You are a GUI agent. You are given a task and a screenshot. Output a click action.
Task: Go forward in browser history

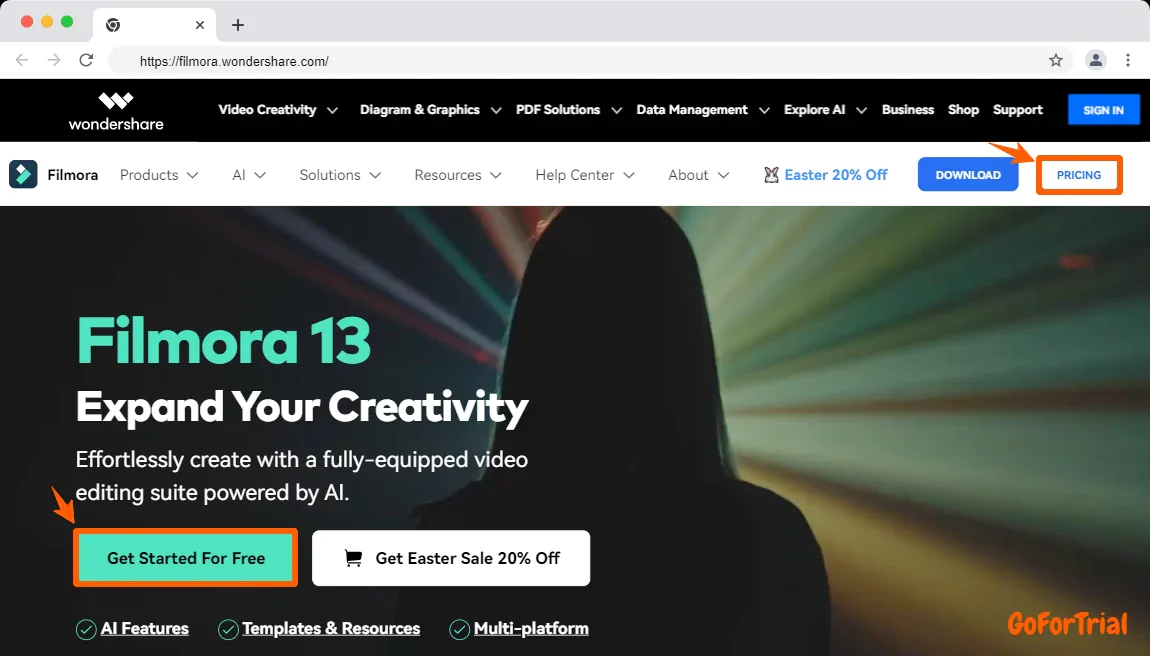54,60
